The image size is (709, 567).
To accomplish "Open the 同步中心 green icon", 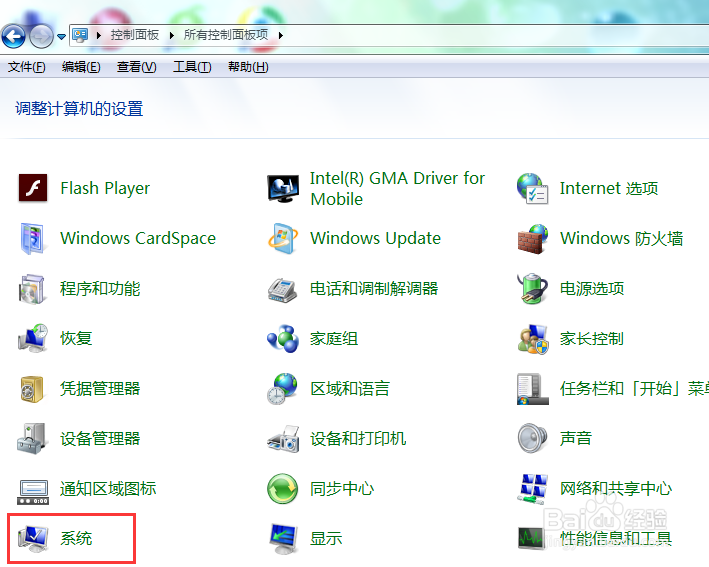I will pos(283,489).
